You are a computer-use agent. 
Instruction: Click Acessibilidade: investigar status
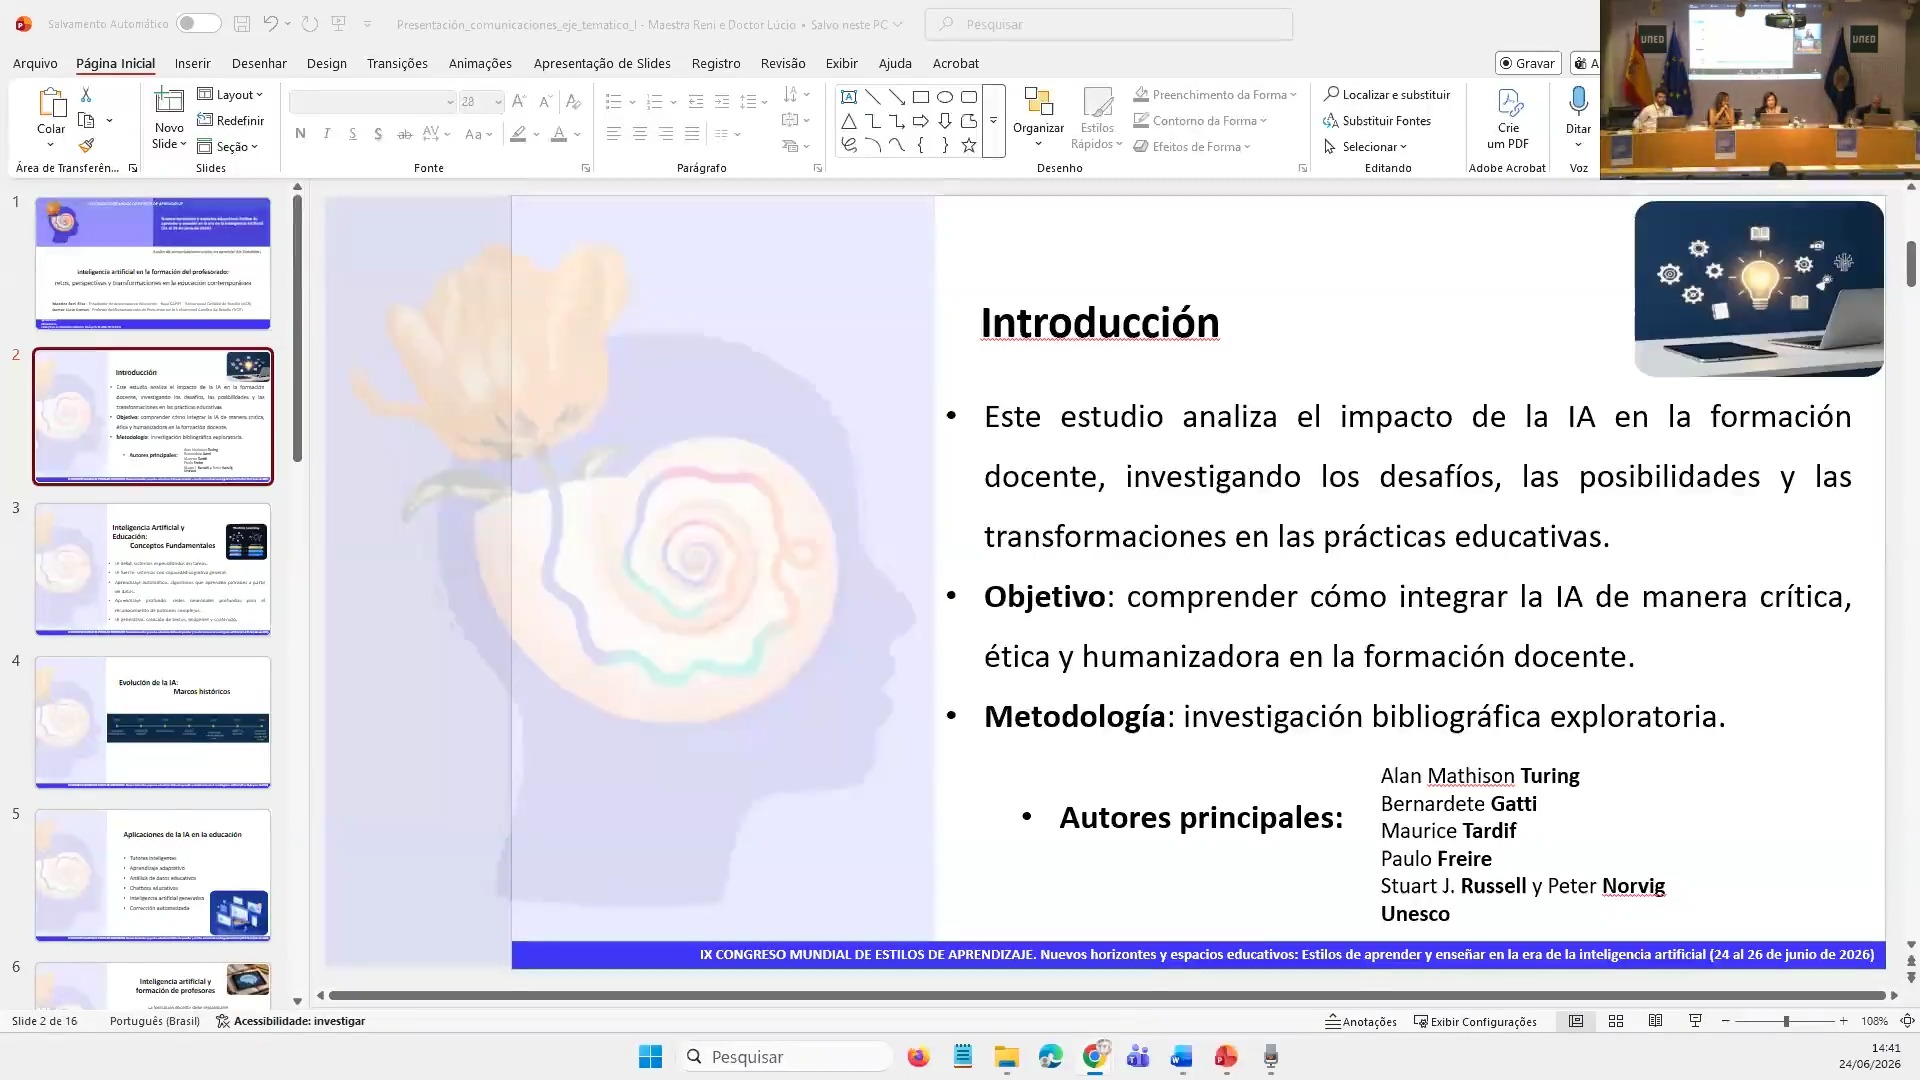(291, 1021)
